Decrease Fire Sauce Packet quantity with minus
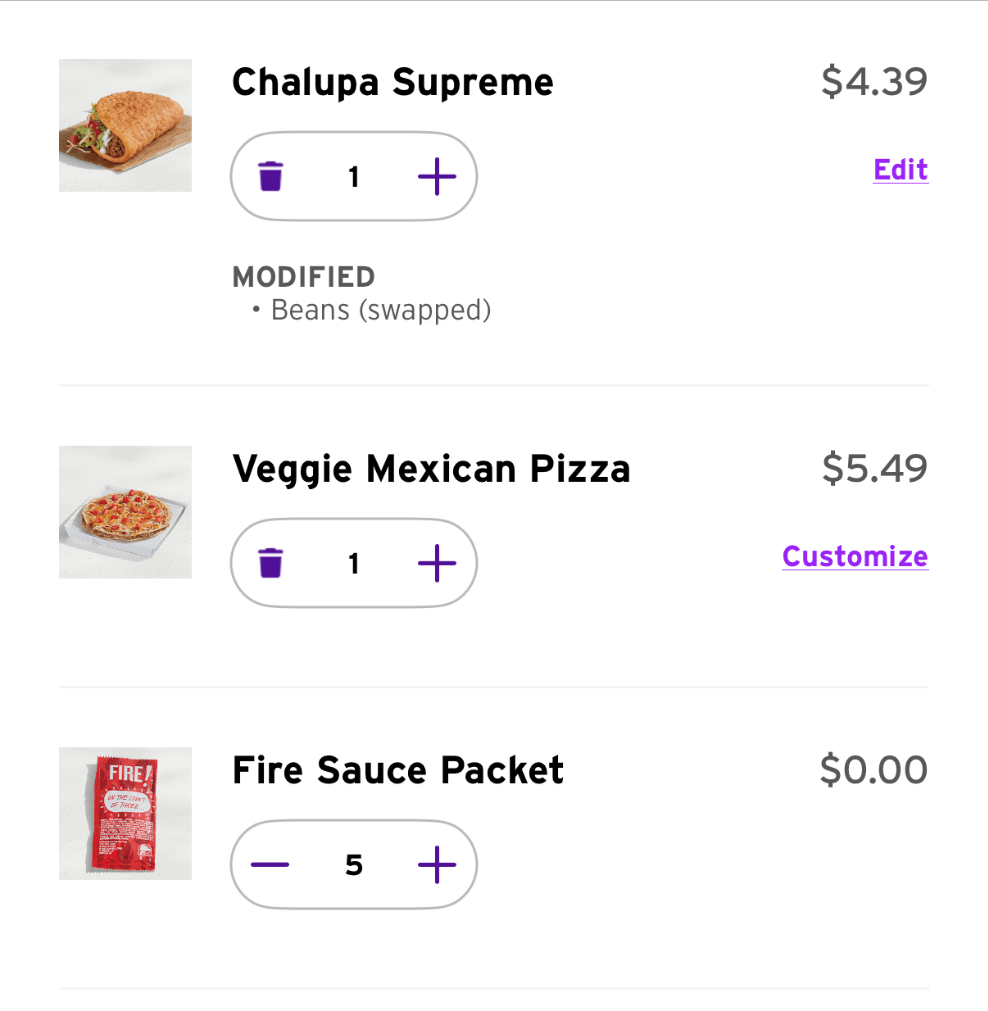 271,865
